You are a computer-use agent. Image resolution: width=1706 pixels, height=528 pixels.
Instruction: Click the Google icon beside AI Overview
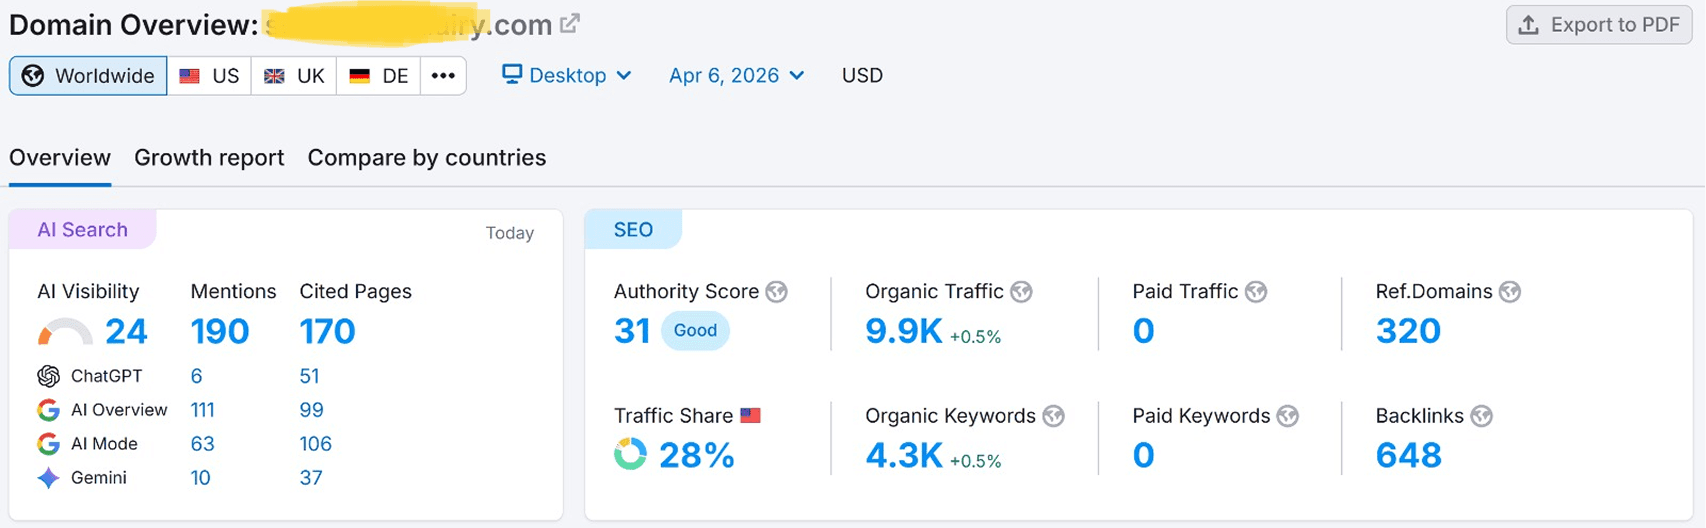coord(48,410)
